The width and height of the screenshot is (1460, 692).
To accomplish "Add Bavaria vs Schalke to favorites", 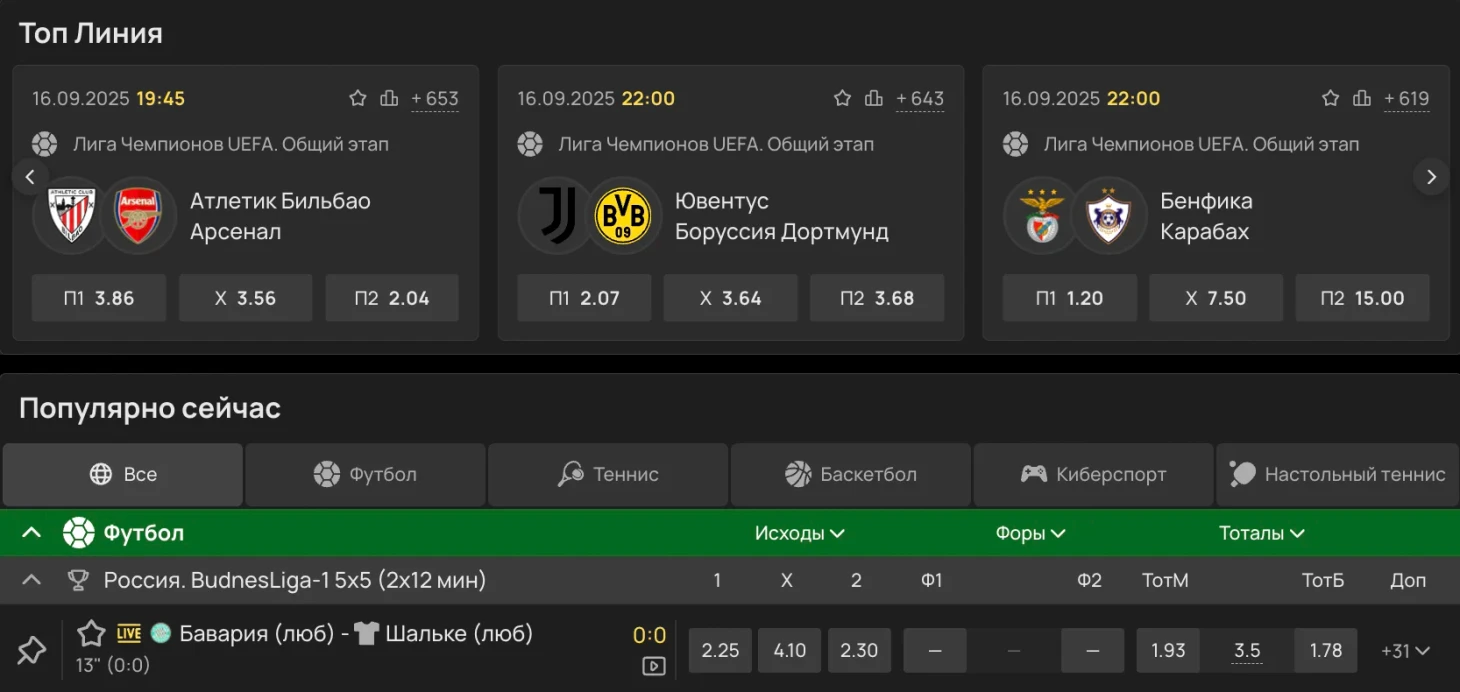I will [92, 633].
